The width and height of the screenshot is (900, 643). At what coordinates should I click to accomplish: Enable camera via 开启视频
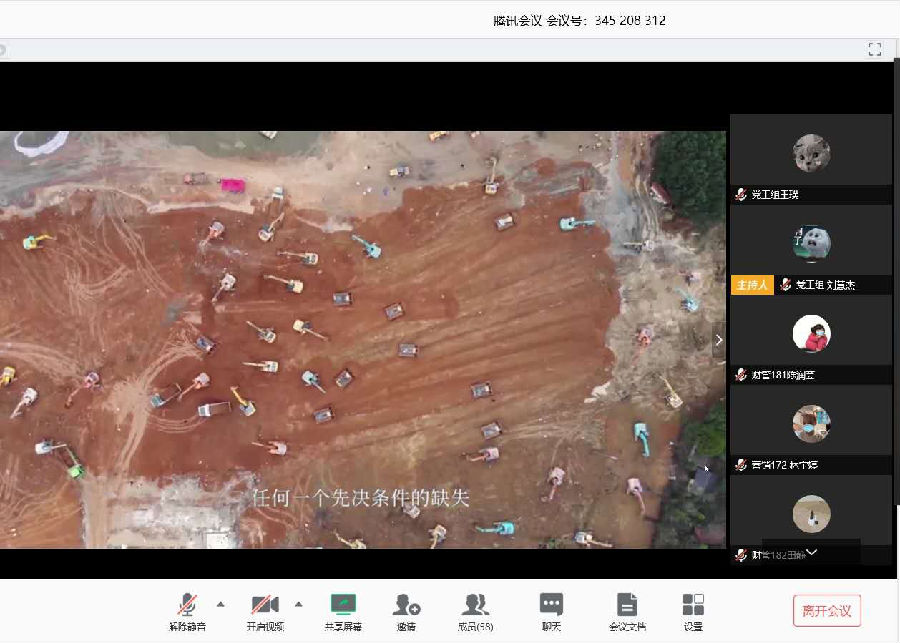(x=265, y=605)
